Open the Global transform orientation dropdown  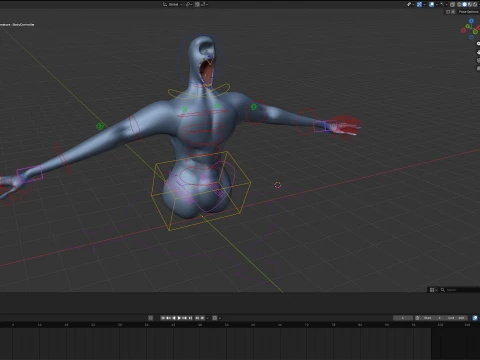tap(173, 4)
